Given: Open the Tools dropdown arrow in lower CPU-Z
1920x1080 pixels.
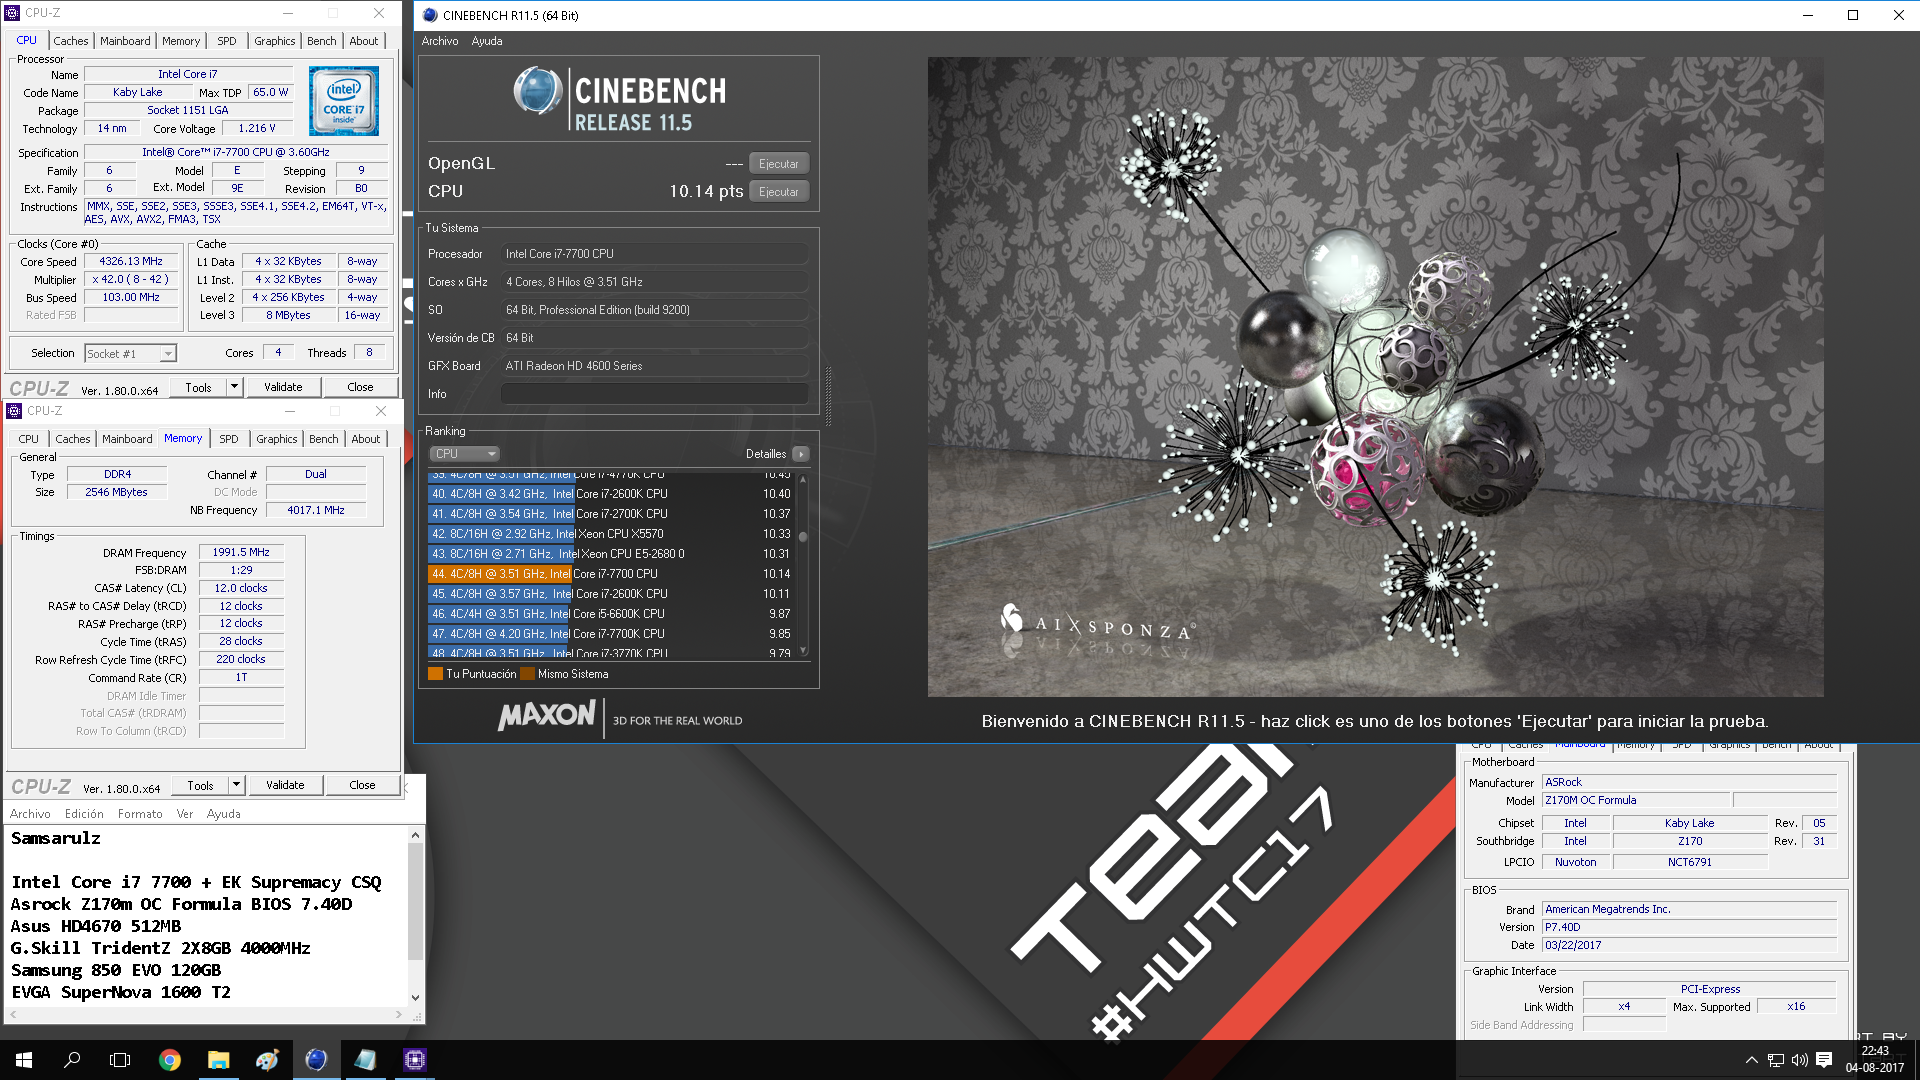Looking at the screenshot, I should [236, 785].
